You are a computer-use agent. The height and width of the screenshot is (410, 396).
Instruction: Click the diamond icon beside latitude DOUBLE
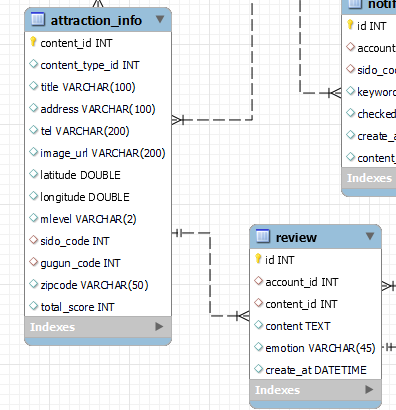point(33,174)
